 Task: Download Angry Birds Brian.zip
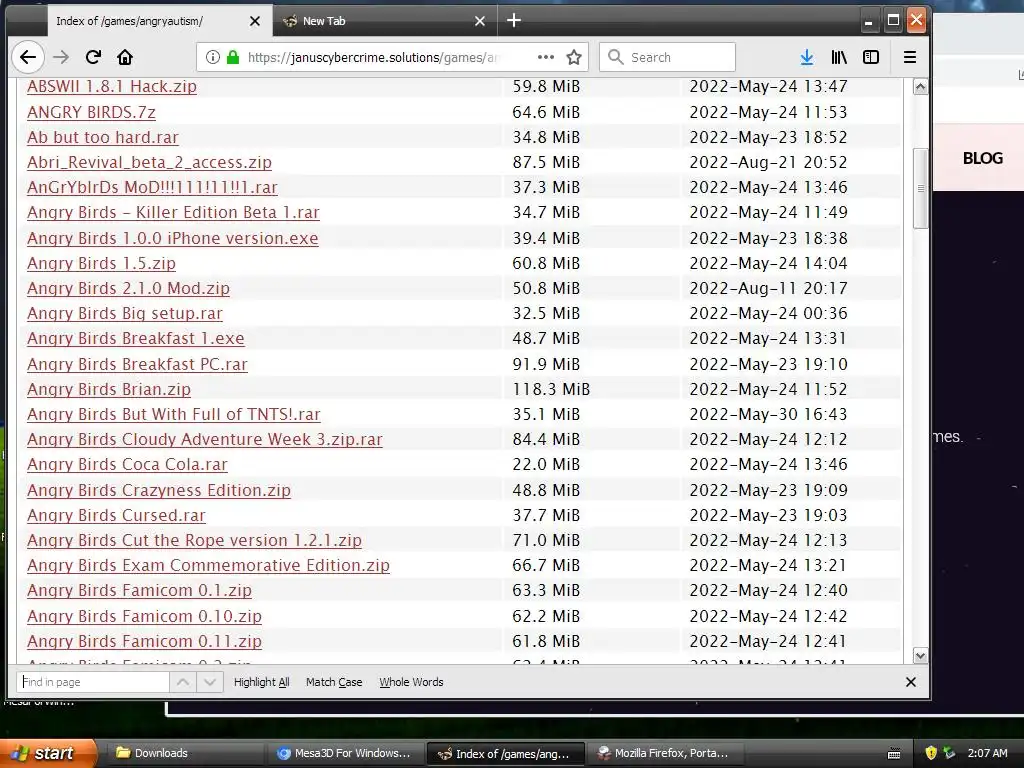pos(109,389)
